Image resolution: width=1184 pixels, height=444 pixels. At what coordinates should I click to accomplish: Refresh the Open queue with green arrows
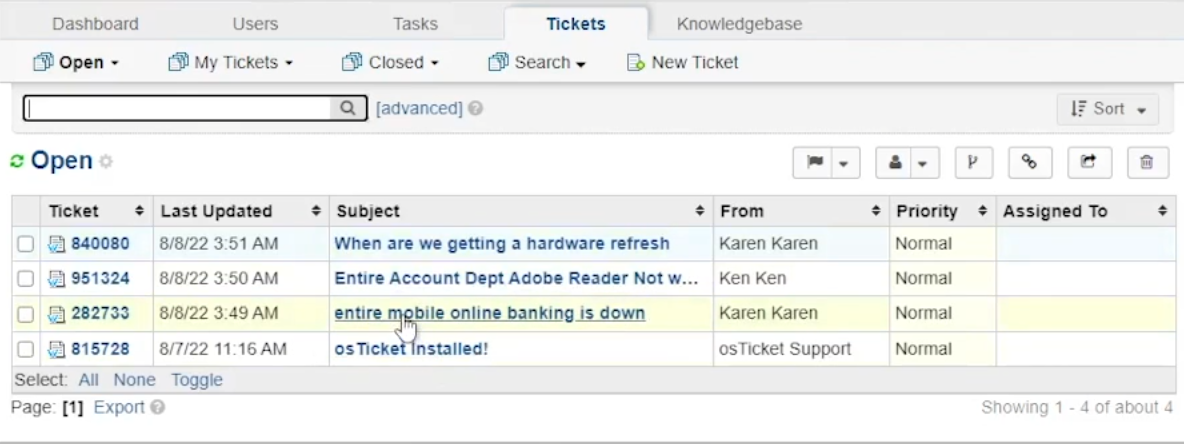[17, 161]
